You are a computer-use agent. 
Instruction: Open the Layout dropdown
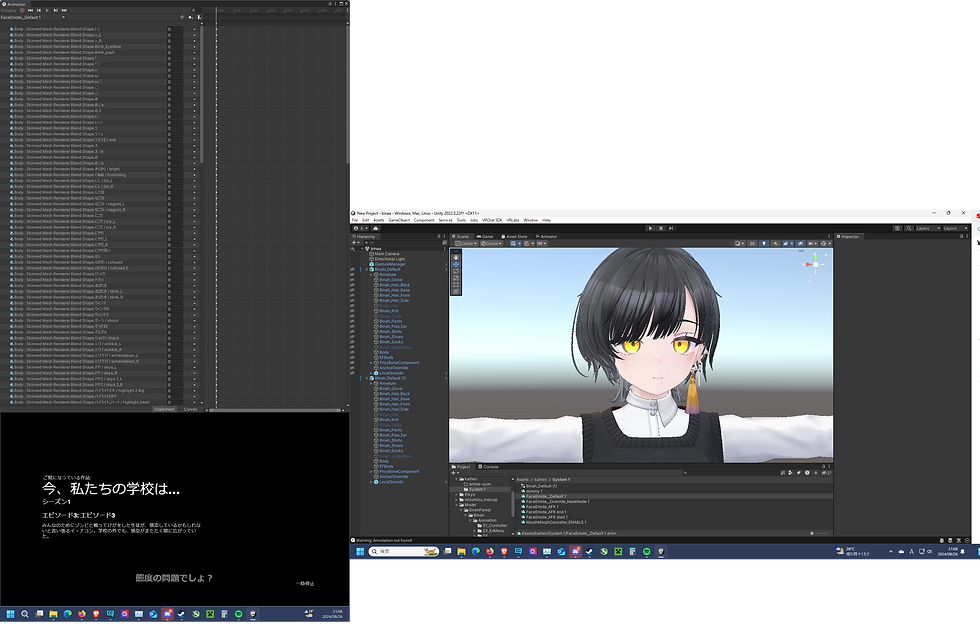pos(955,228)
